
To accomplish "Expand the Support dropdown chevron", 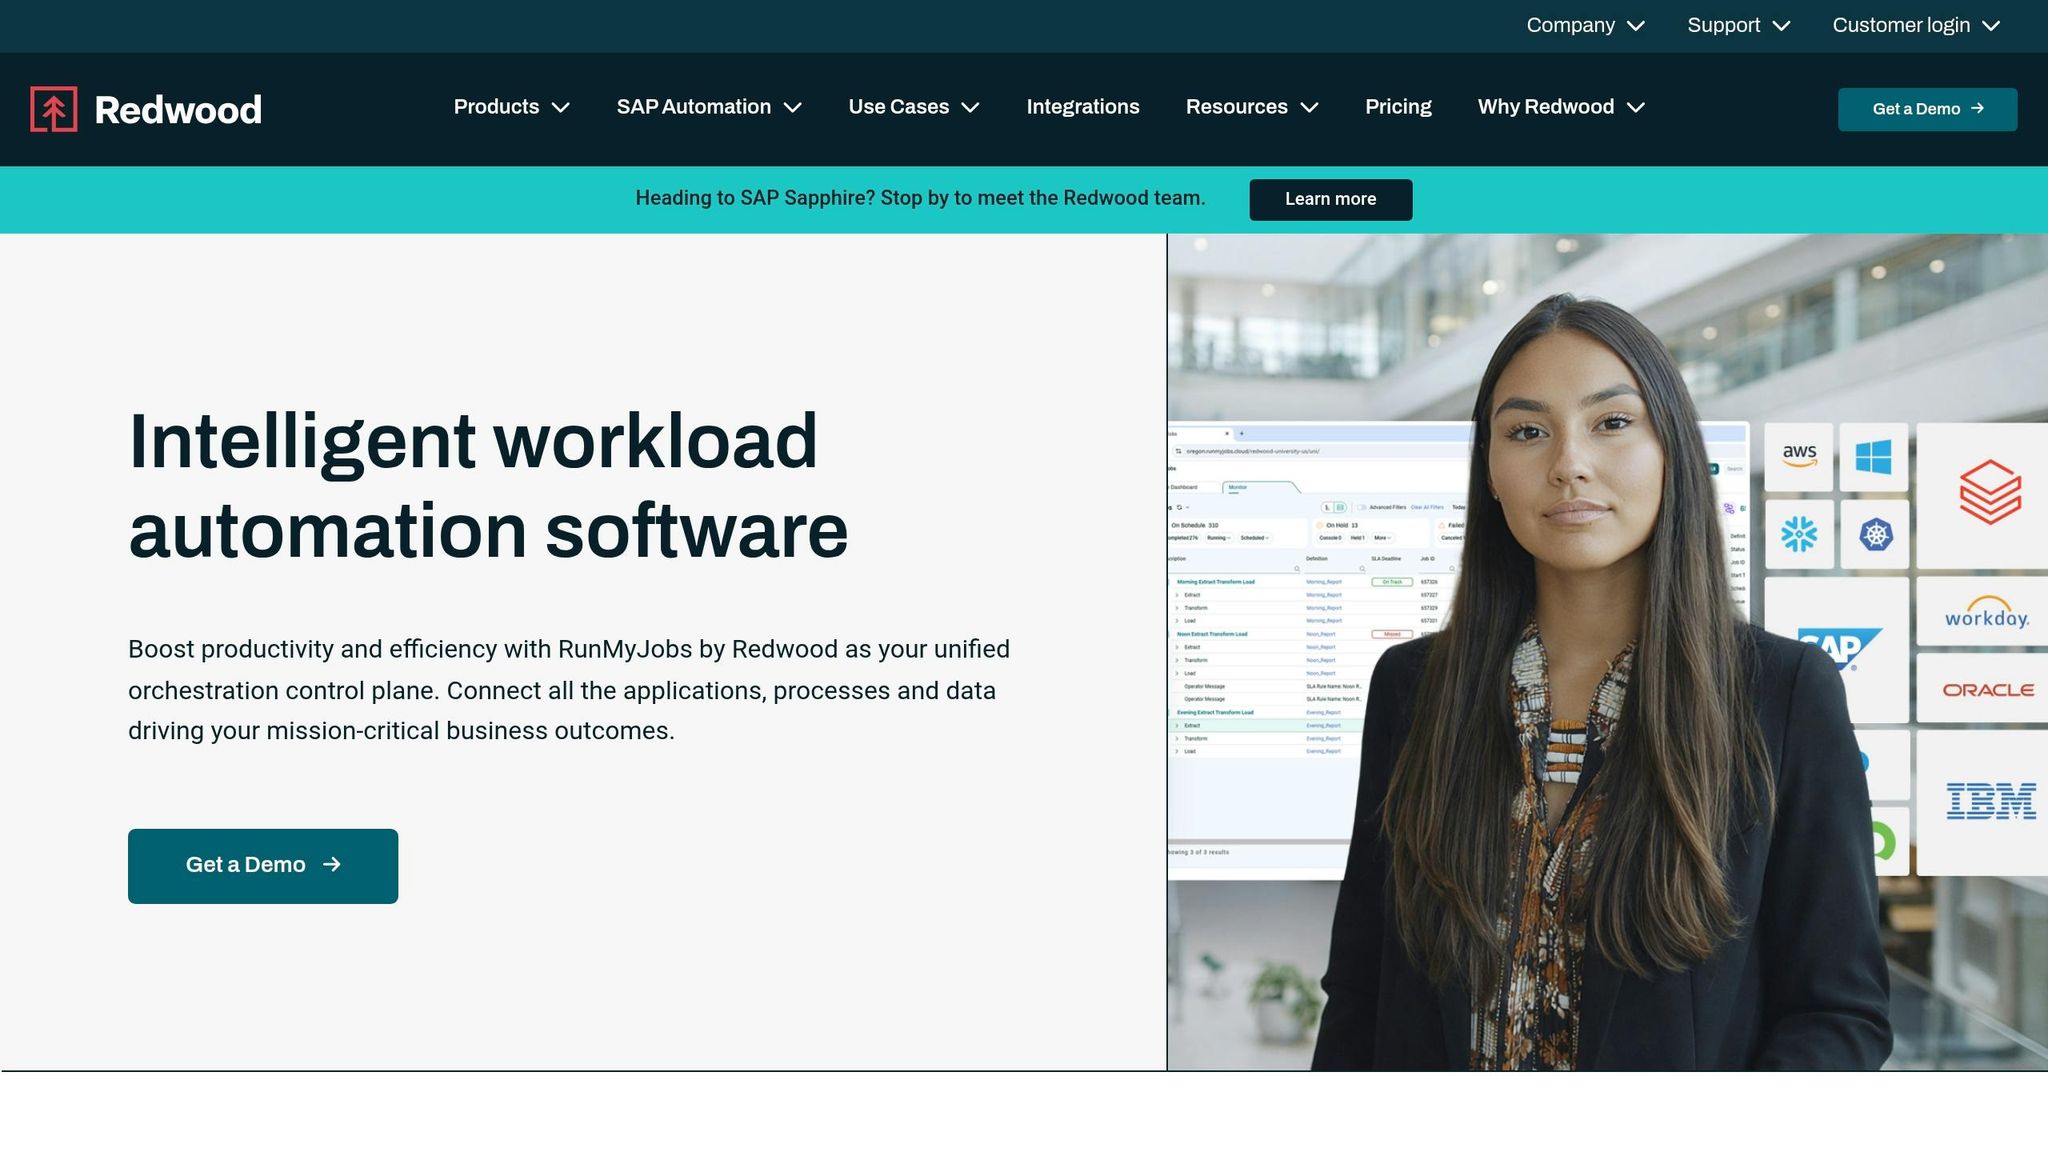I will pyautogui.click(x=1781, y=26).
